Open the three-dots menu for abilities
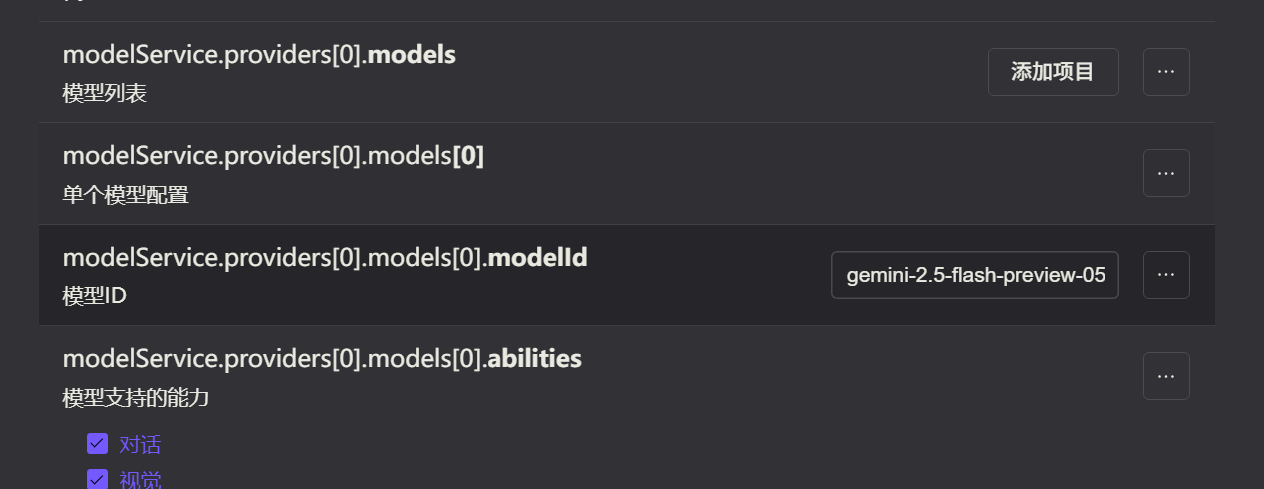The height and width of the screenshot is (489, 1264). pos(1166,376)
